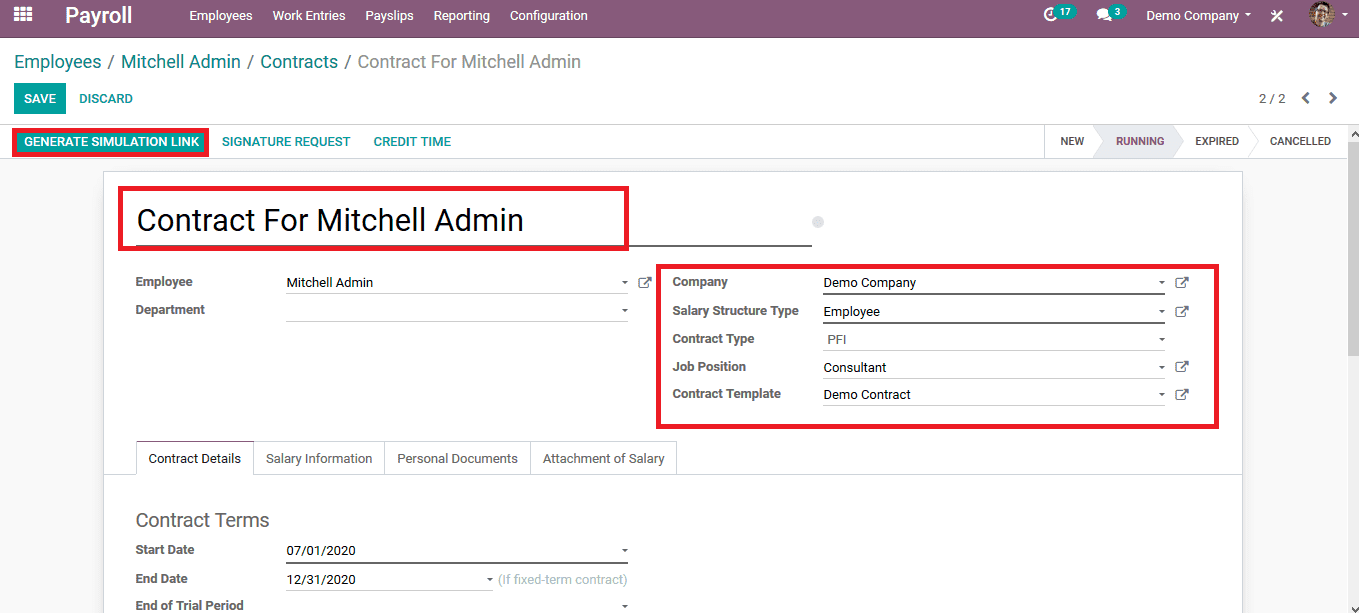Expand the Contract Type dropdown
This screenshot has width=1359, height=613.
point(1161,339)
